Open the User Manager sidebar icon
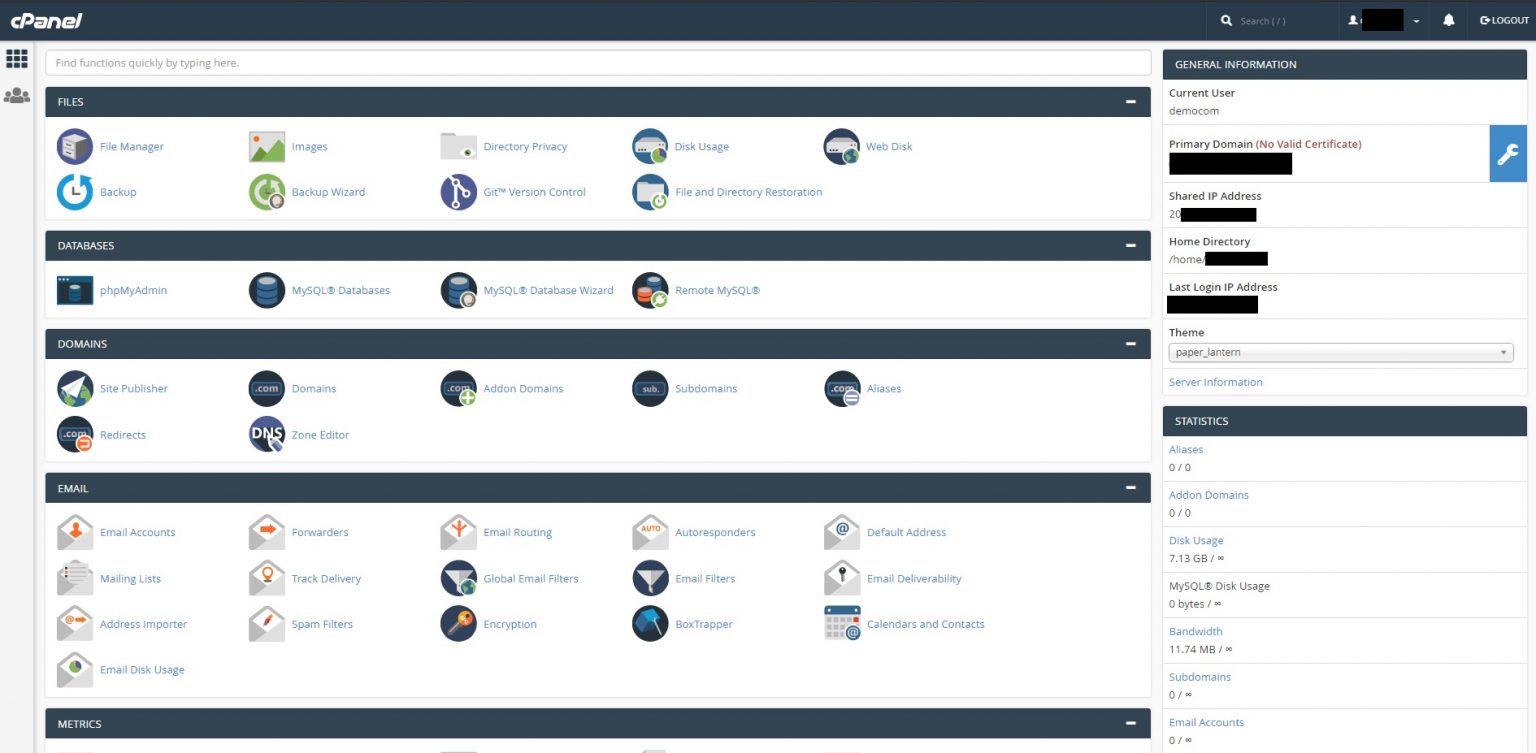Image resolution: width=1536 pixels, height=753 pixels. pos(16,96)
